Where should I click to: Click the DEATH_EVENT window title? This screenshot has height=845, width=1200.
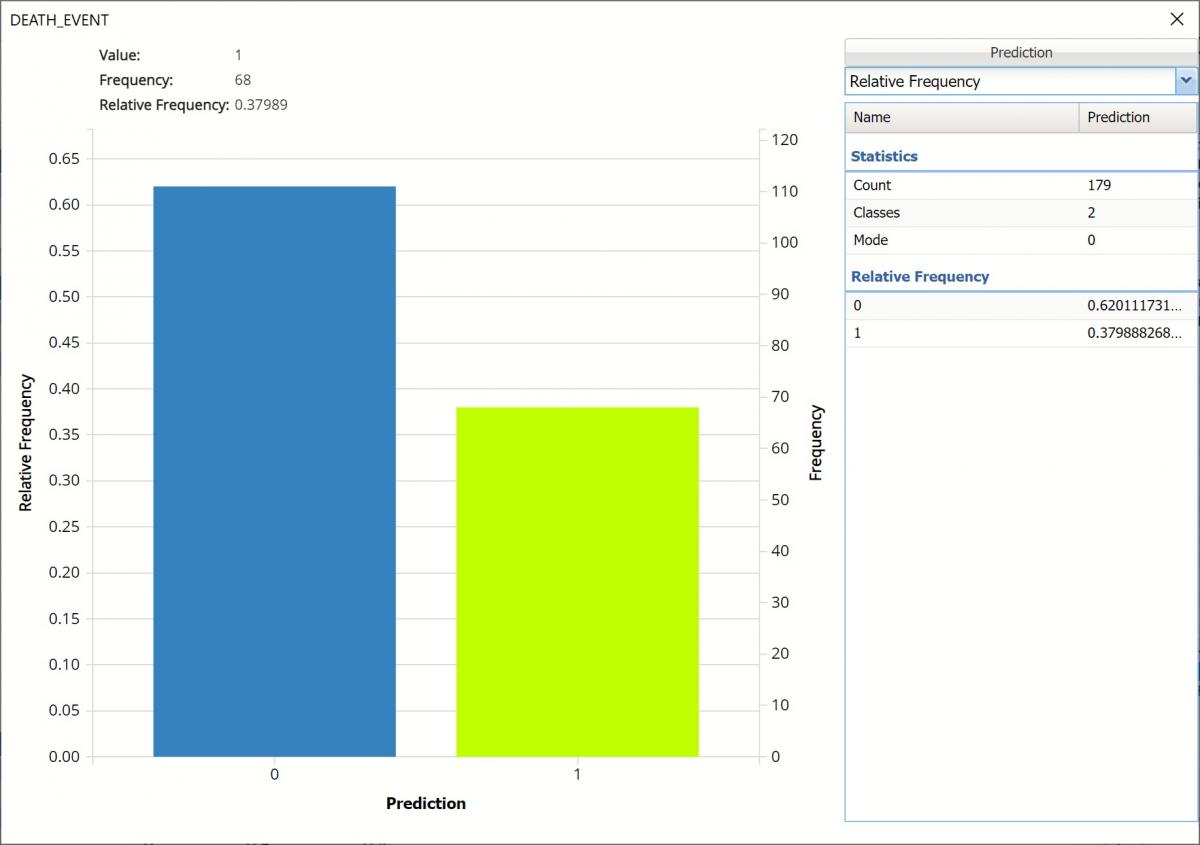click(x=59, y=19)
